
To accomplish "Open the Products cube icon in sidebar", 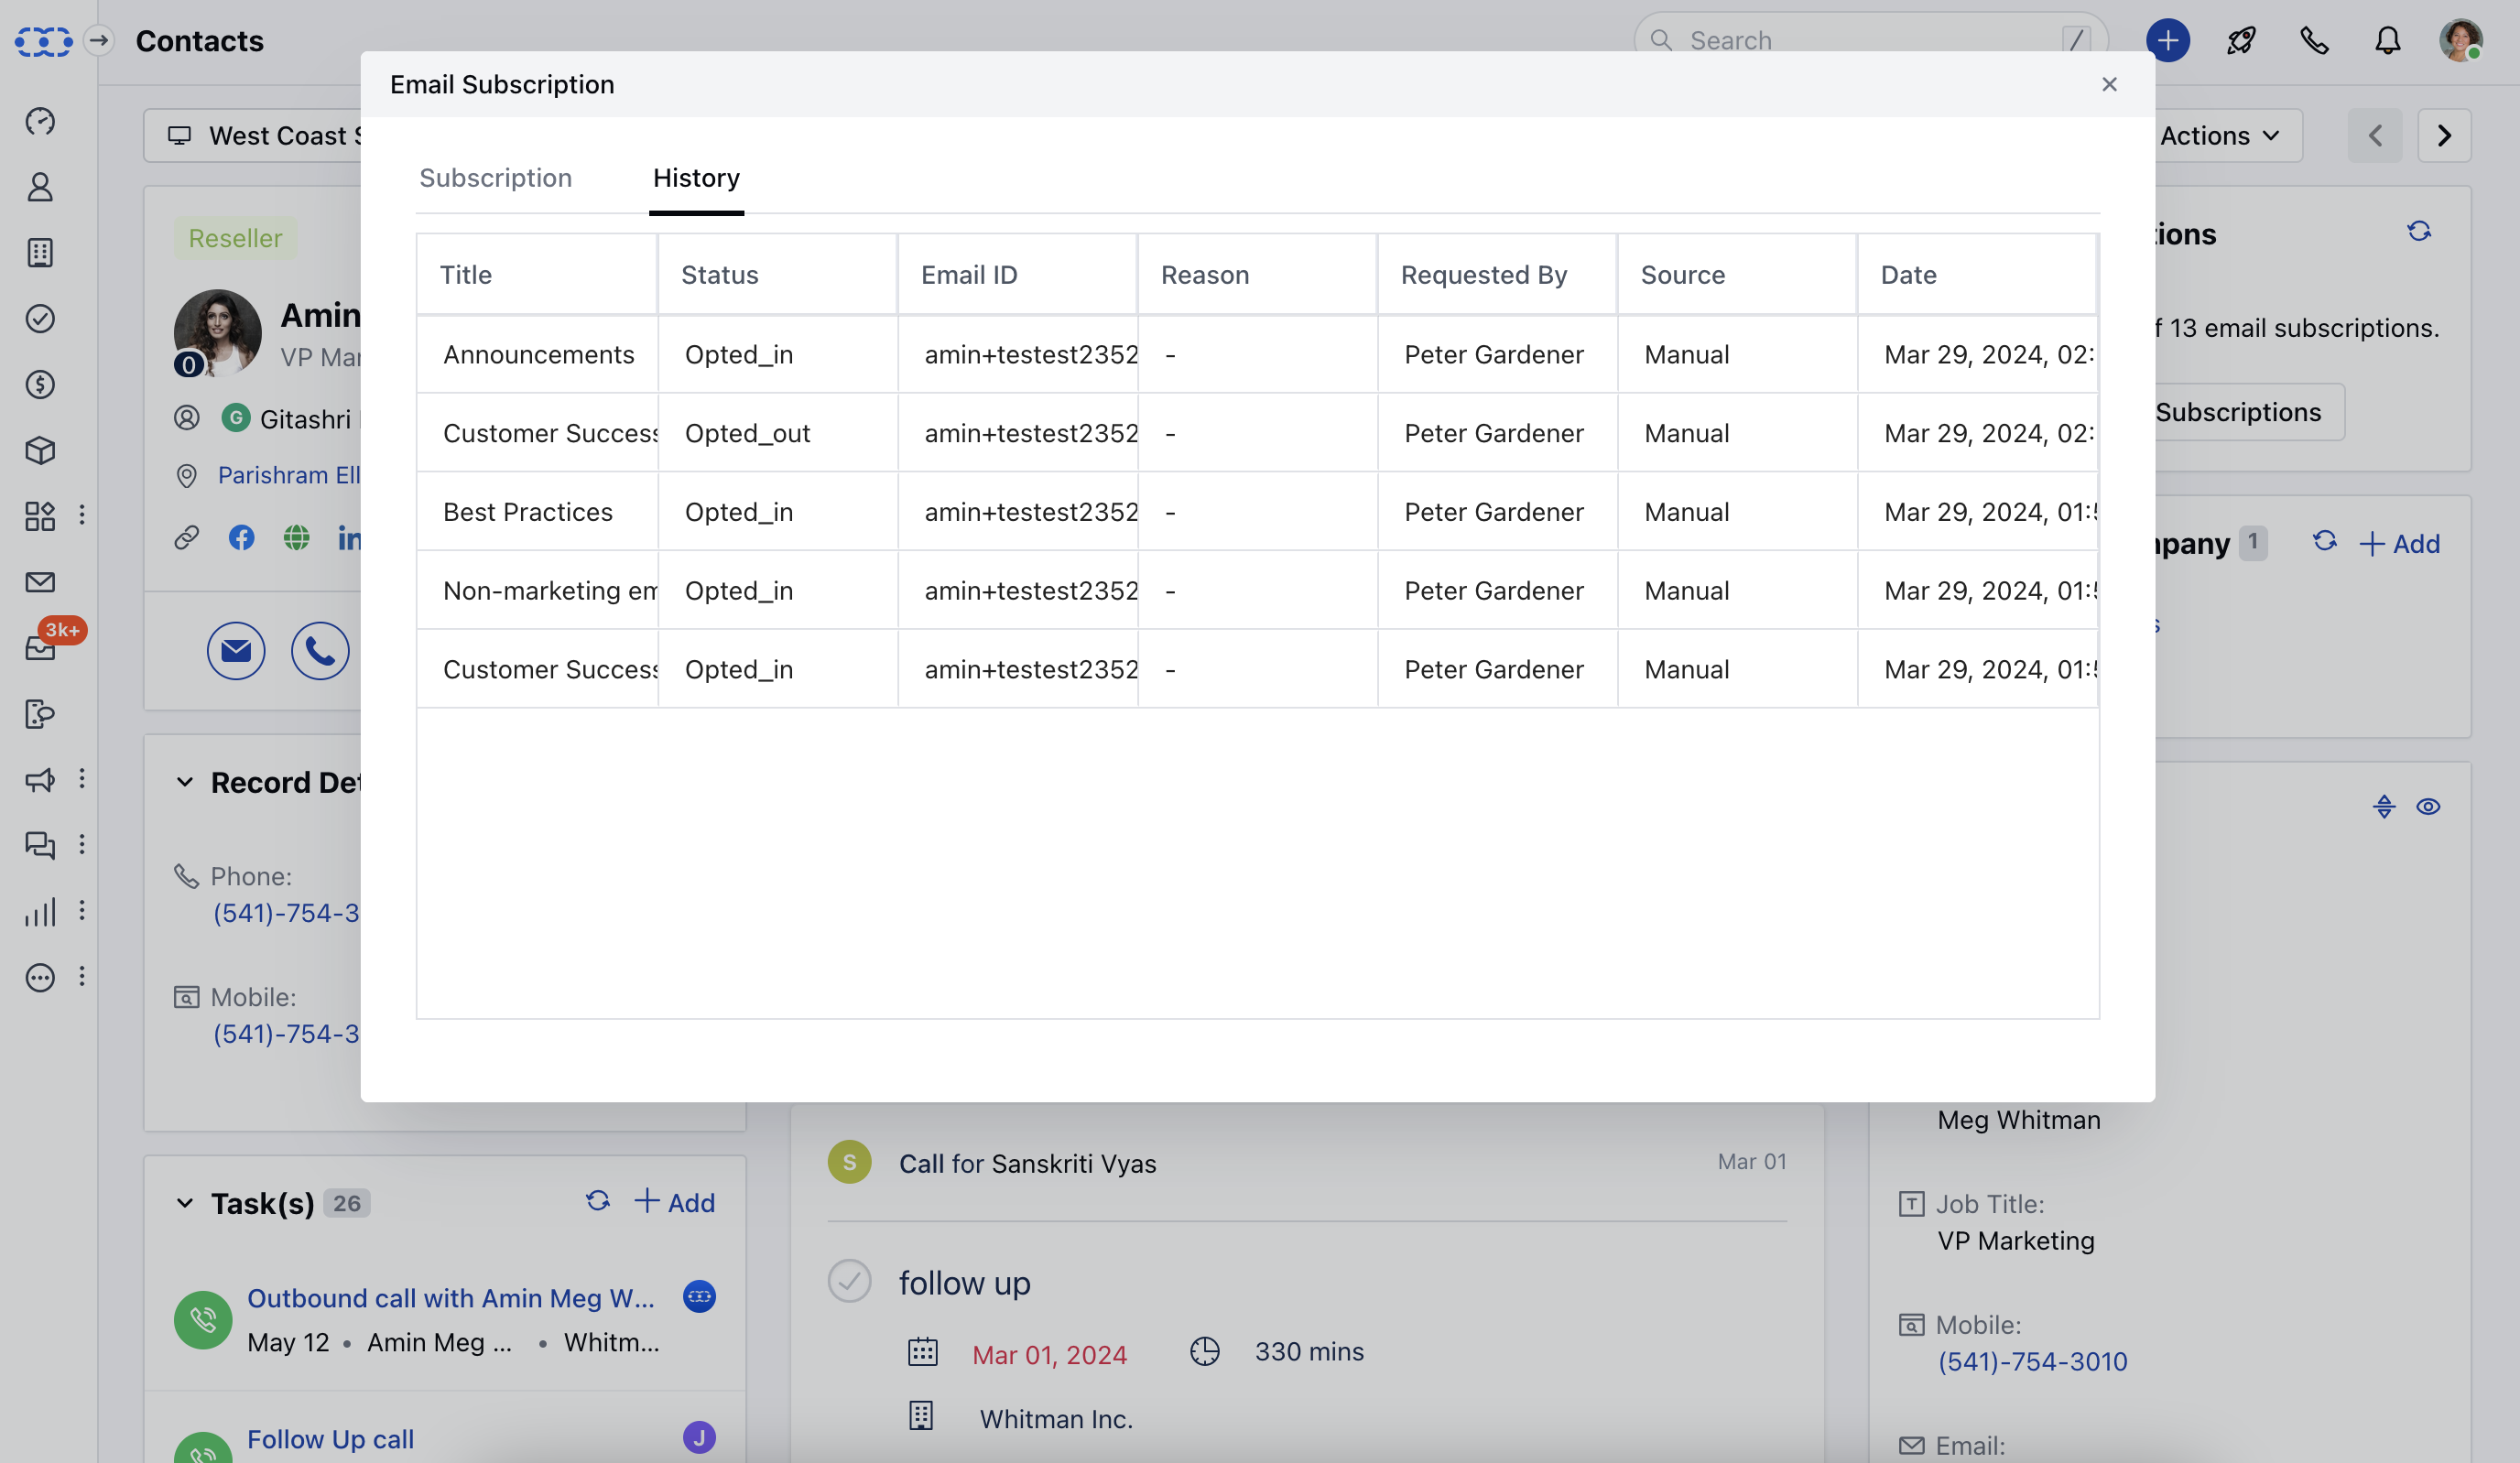I will pos(40,450).
